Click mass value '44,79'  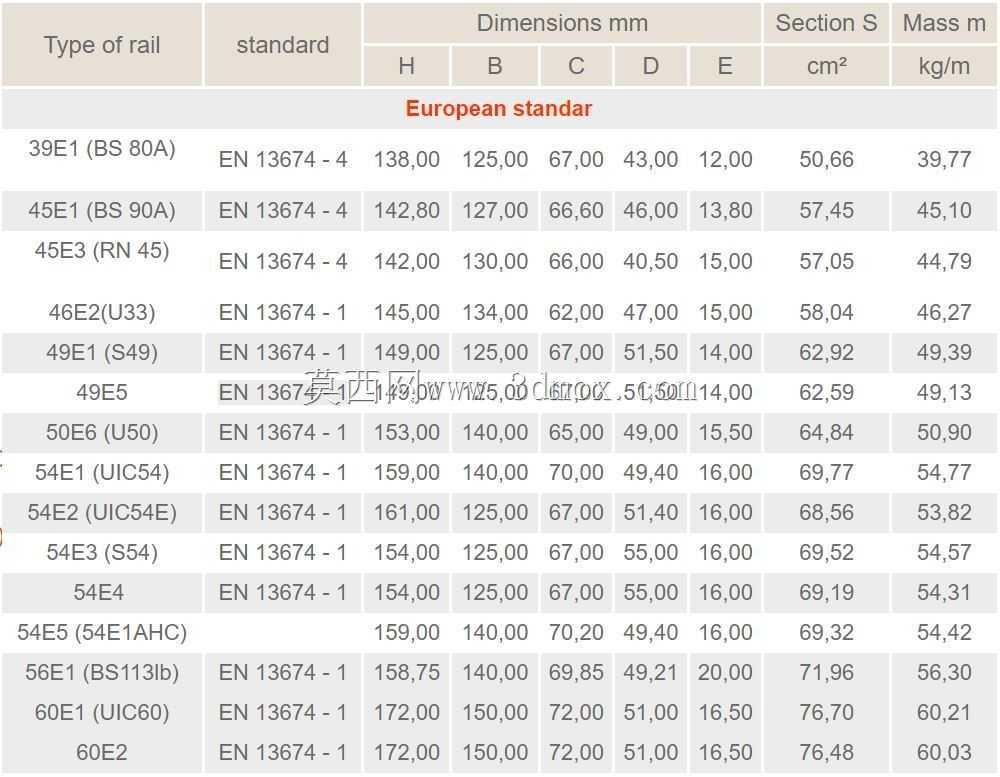944,261
